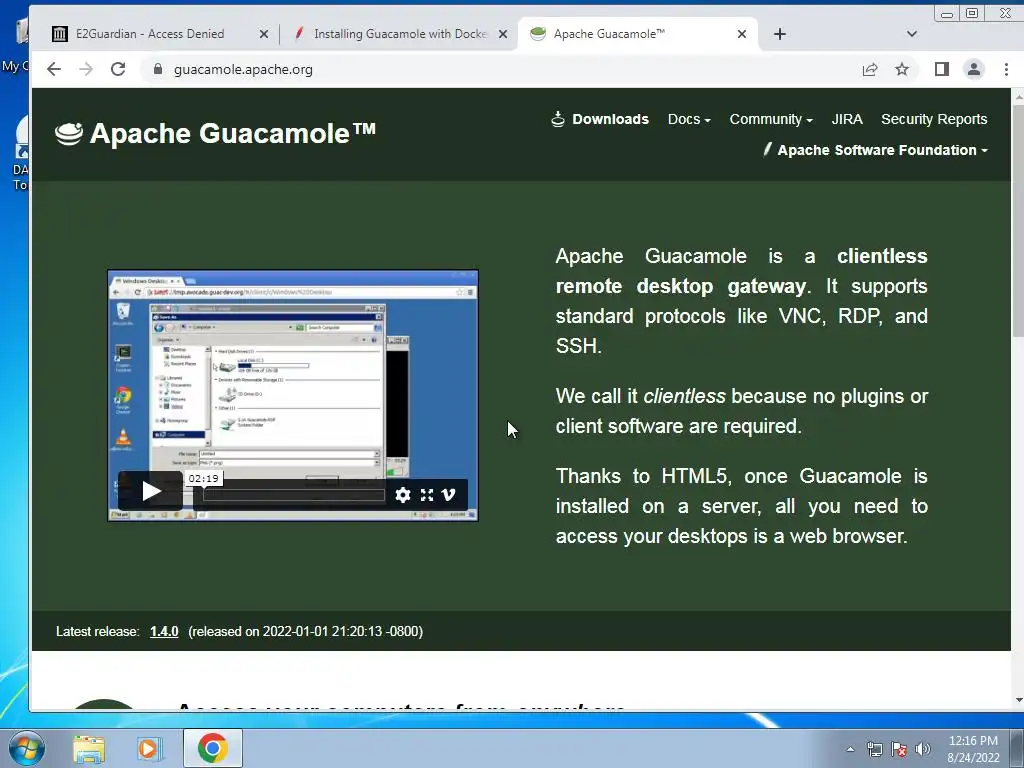Click the Chrome taskbar icon
Viewport: 1024px width, 768px height.
tap(212, 748)
